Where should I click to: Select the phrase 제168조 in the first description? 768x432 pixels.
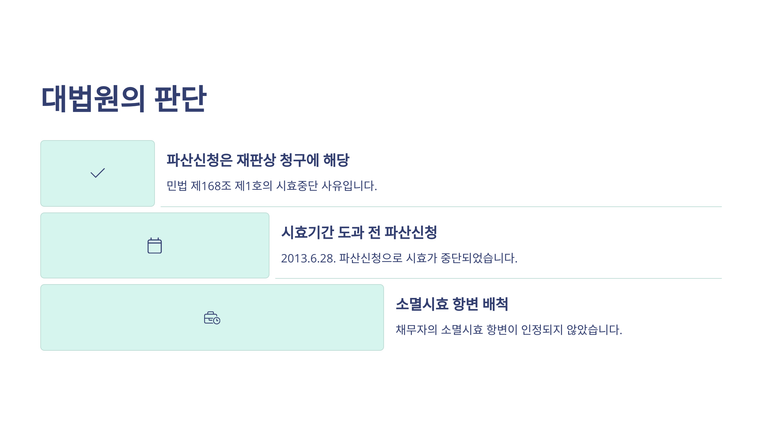point(211,186)
